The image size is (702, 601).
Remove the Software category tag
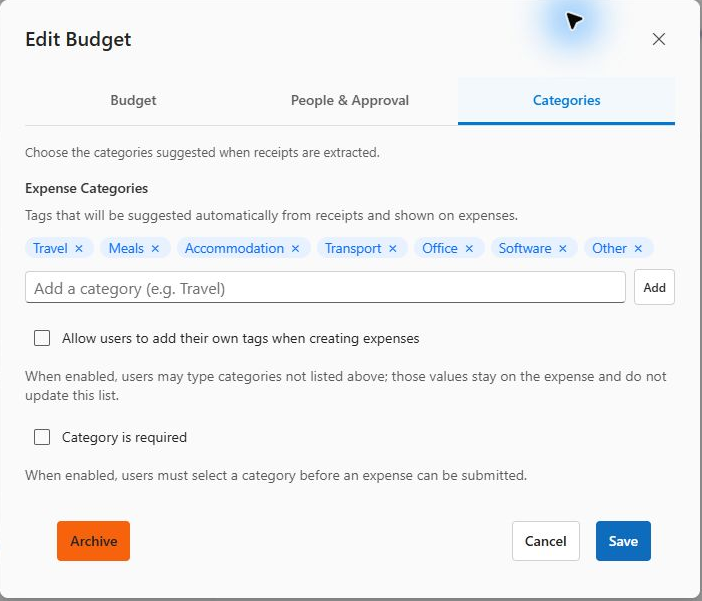(563, 249)
